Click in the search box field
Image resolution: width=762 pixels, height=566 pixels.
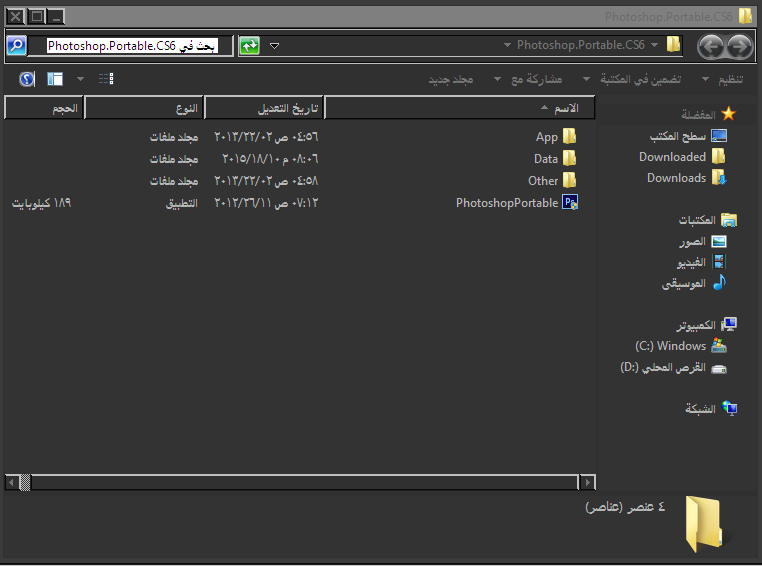click(x=130, y=46)
